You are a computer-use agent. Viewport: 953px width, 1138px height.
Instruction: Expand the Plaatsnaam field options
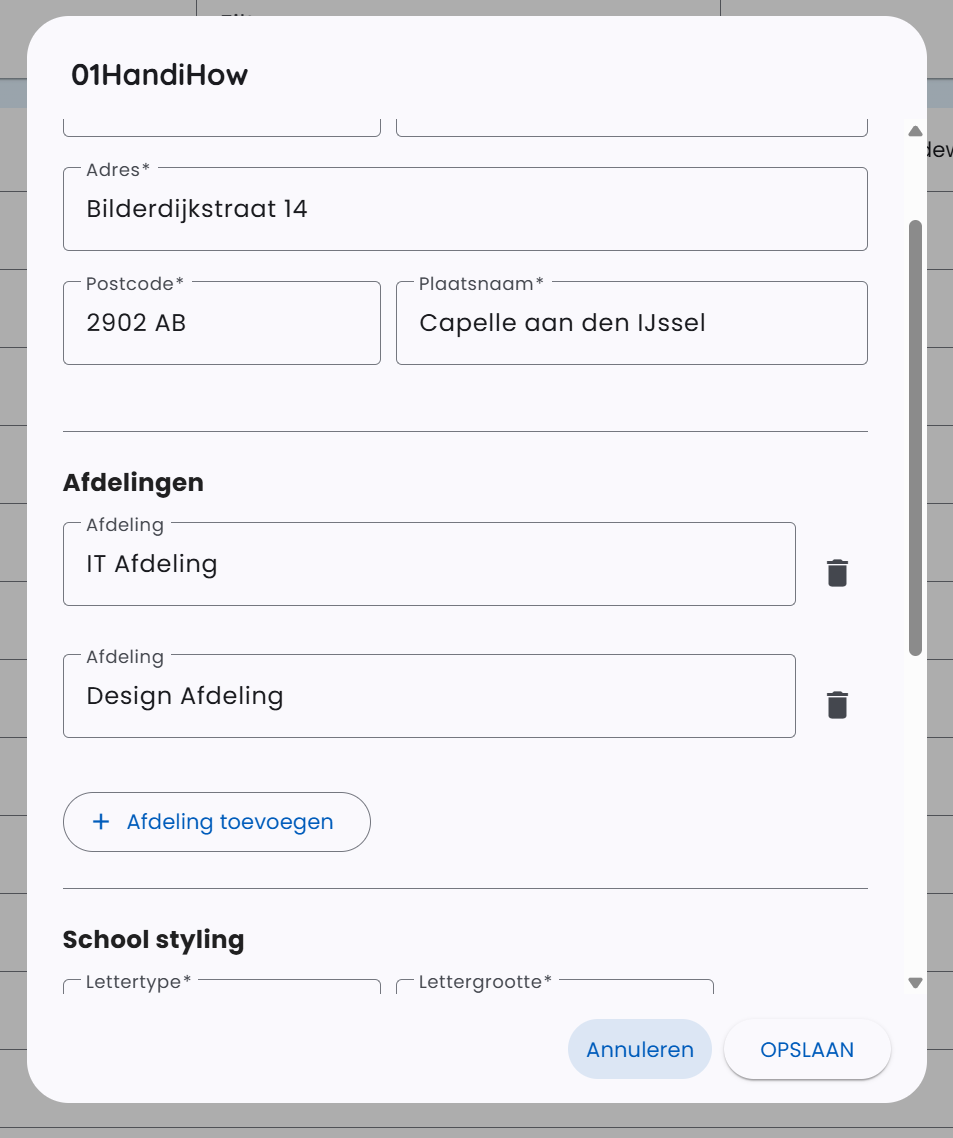(632, 322)
